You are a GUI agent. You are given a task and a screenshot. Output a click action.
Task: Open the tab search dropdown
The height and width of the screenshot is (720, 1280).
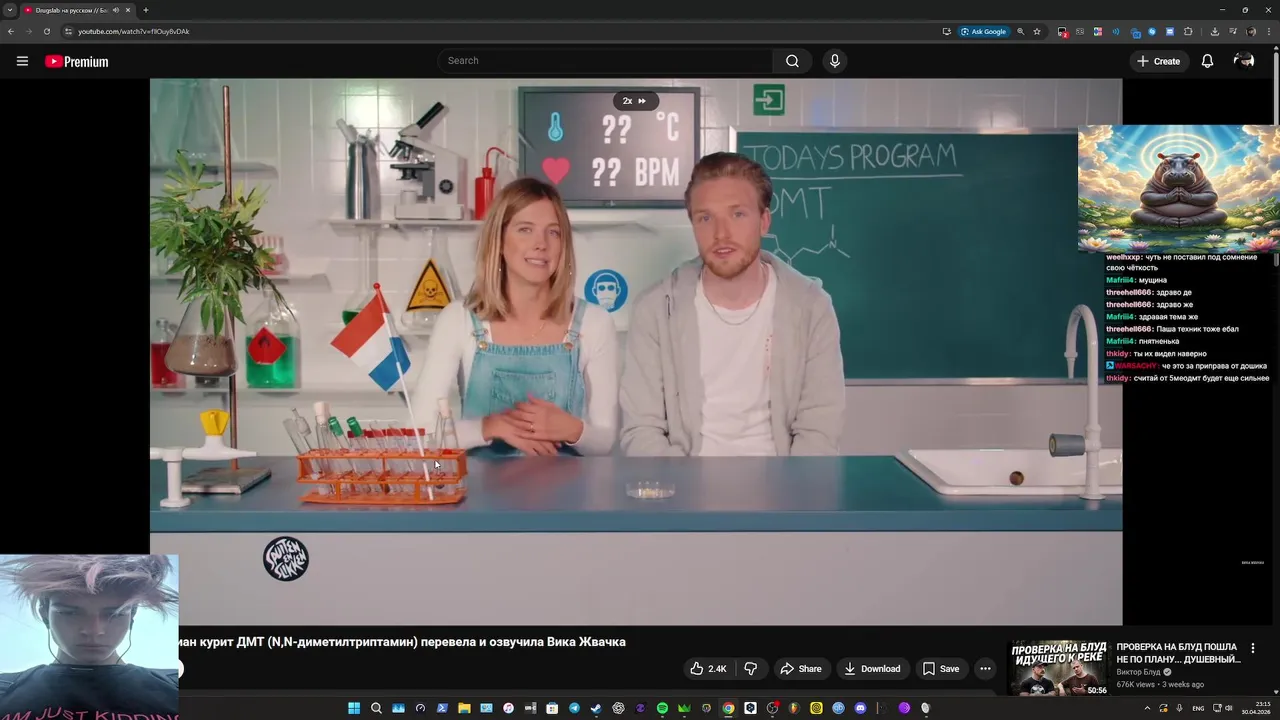pyautogui.click(x=9, y=10)
